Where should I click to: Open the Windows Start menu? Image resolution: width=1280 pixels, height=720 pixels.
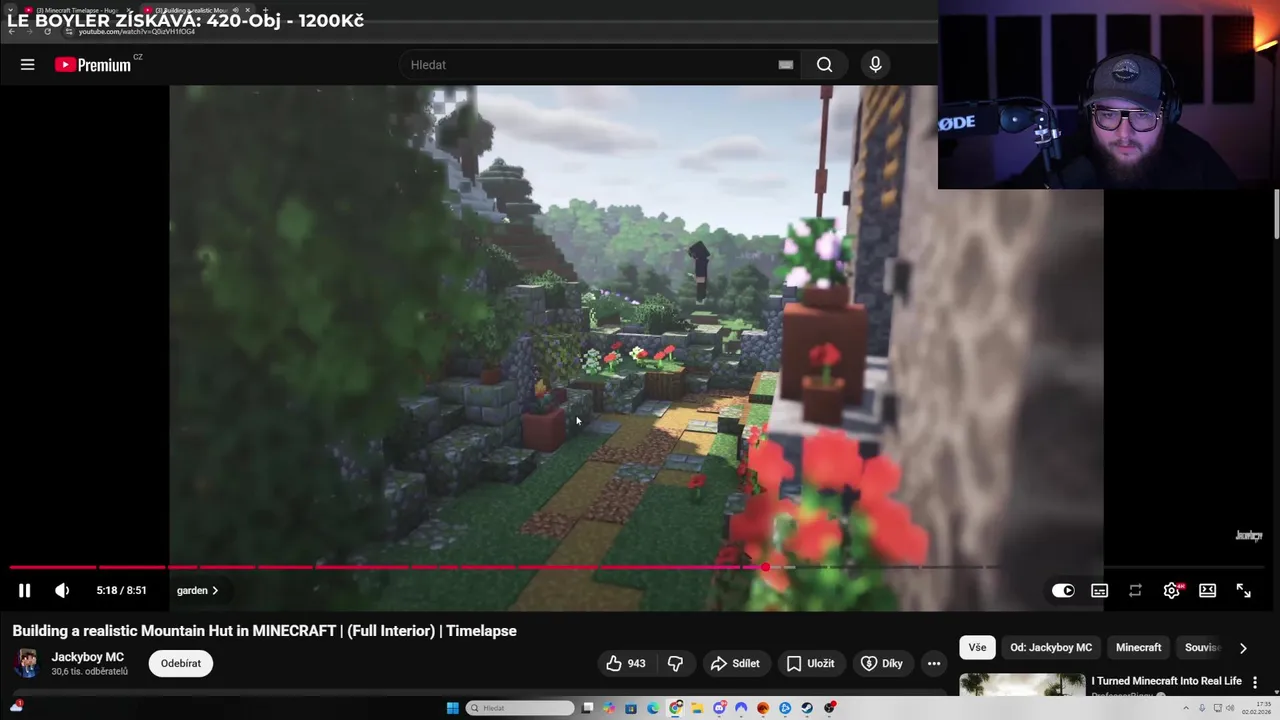point(452,708)
